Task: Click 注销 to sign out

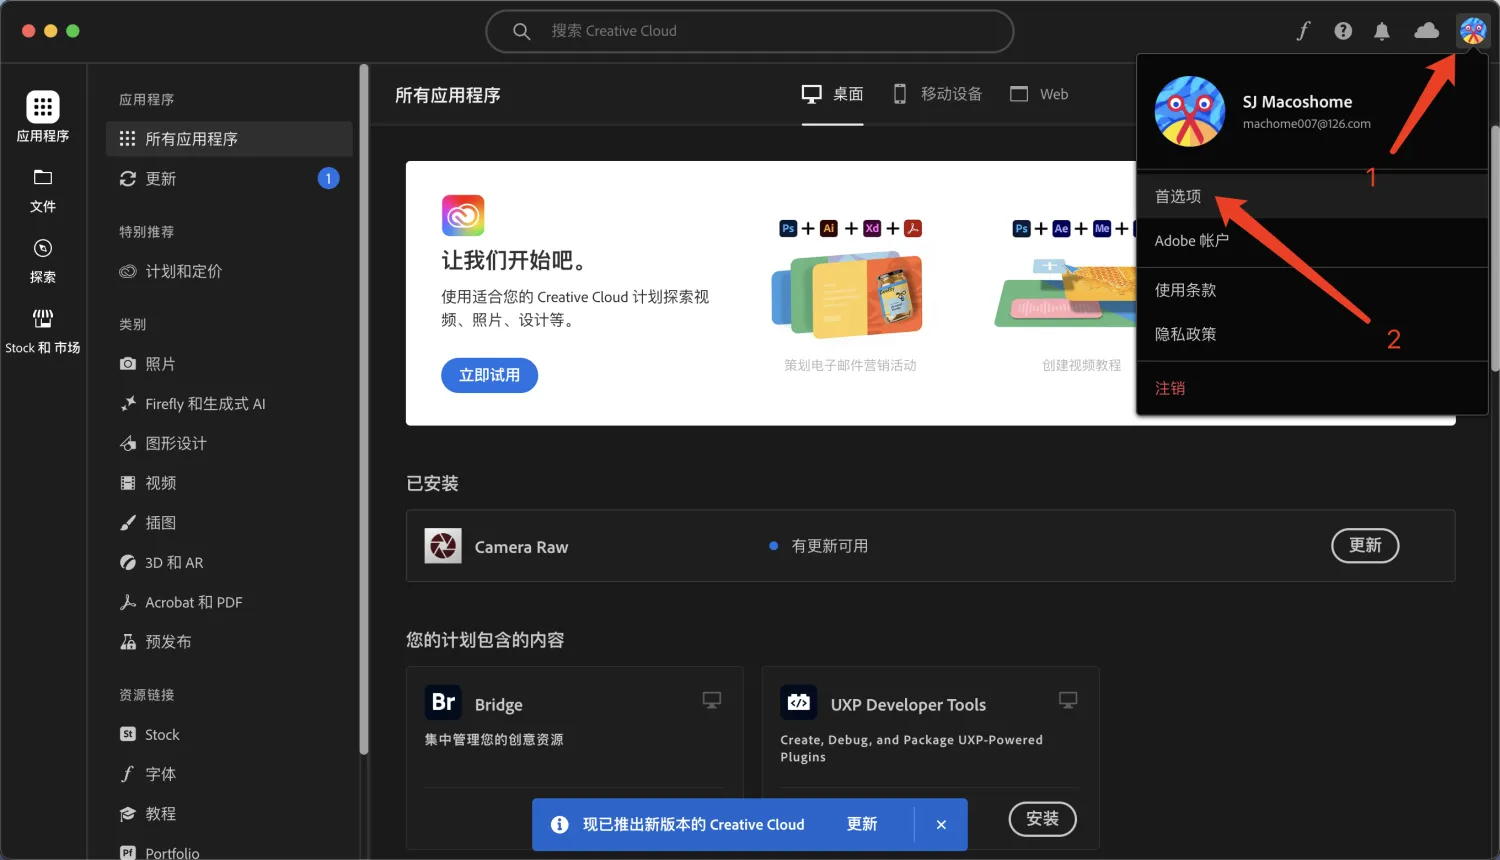Action: tap(1312, 388)
